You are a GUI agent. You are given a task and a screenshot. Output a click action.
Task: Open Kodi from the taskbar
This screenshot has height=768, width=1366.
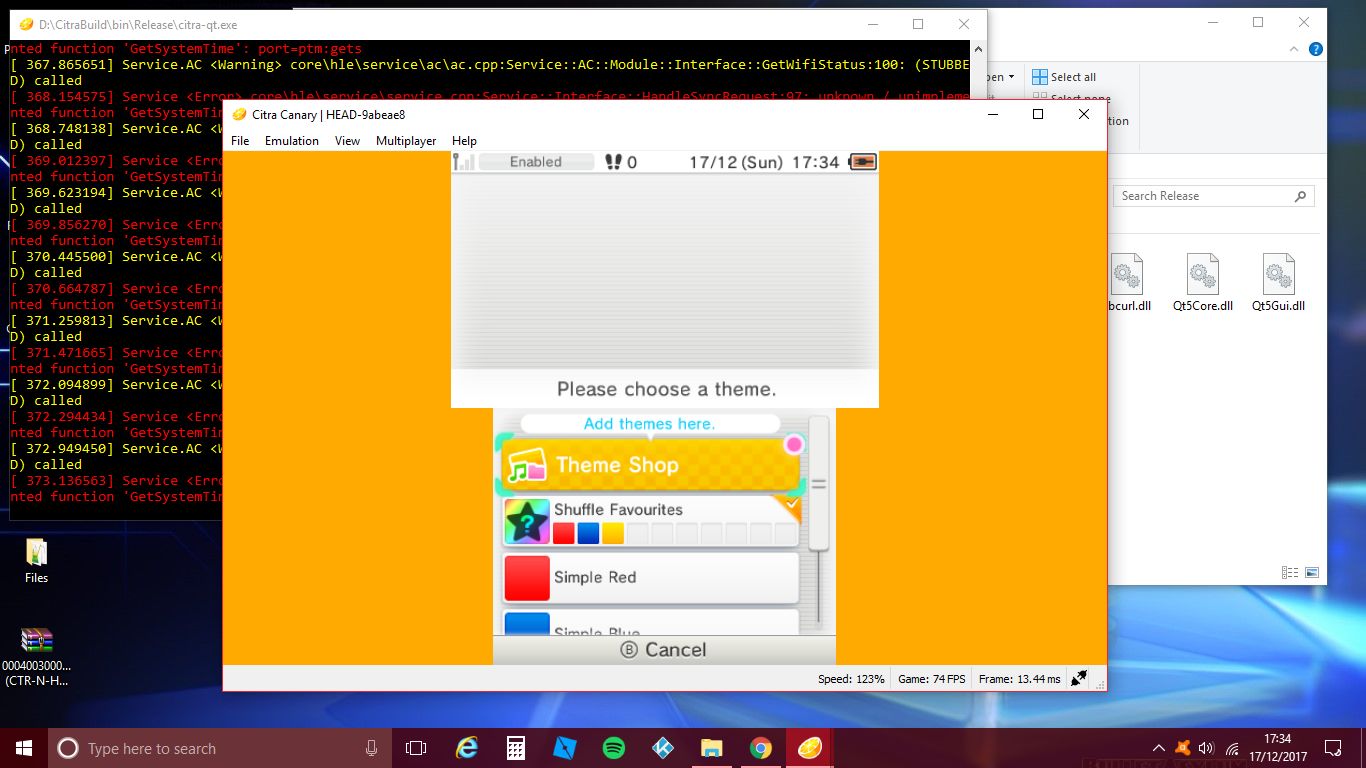[662, 748]
